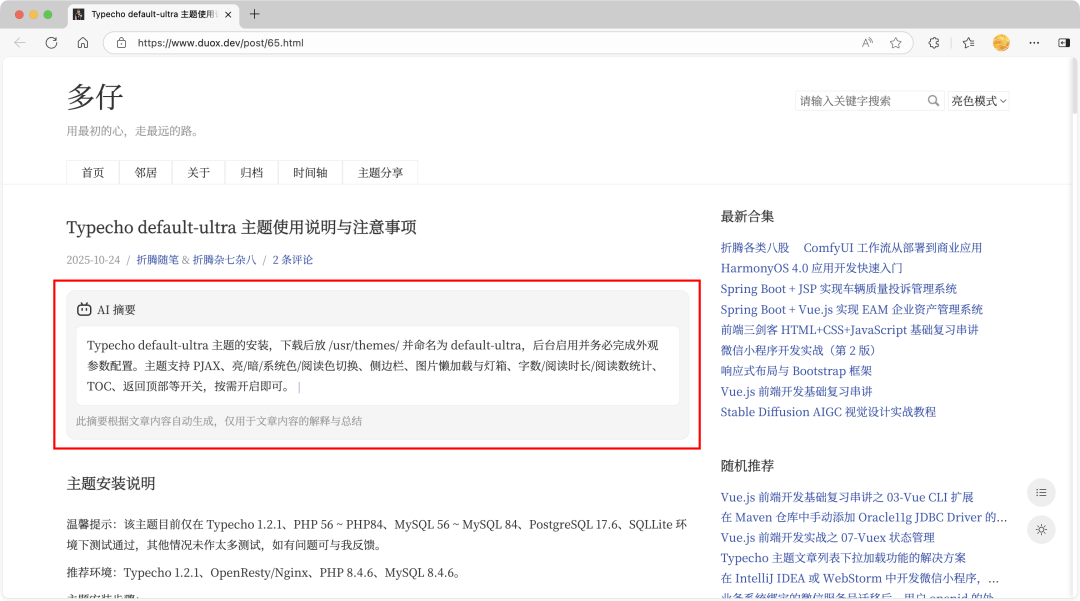
Task: Open Typecho 主题文章列表下拉加载 post
Action: tap(843, 558)
